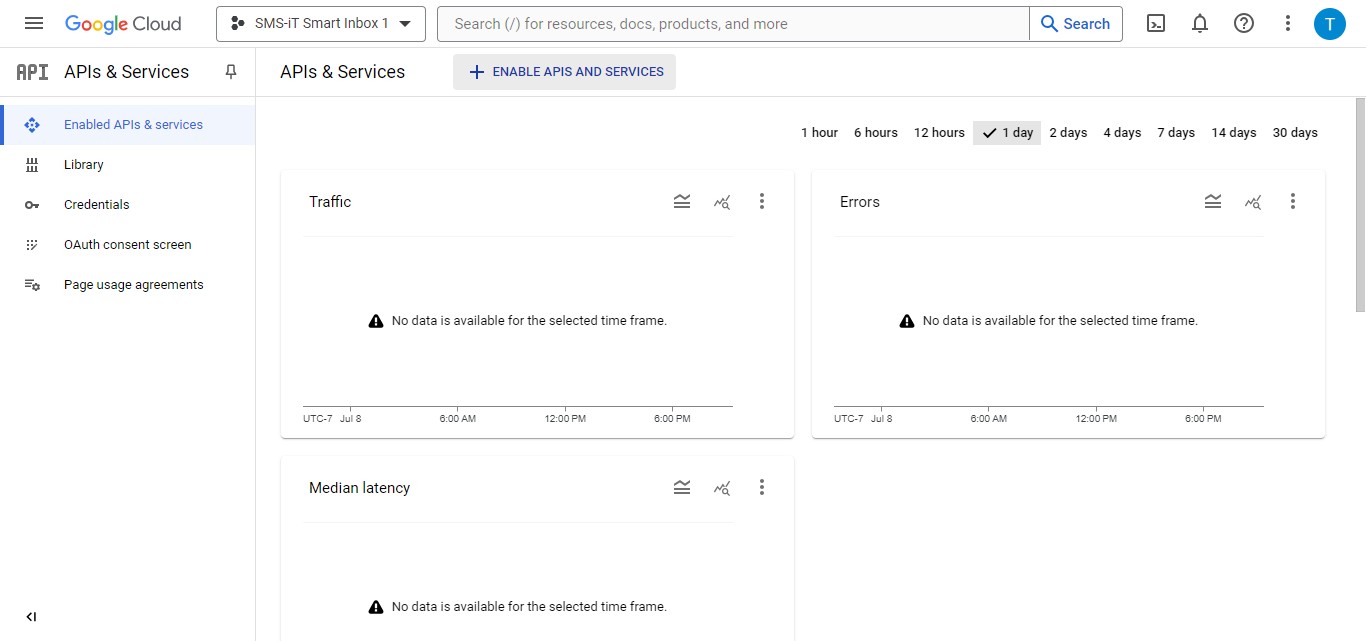
Task: Click the Traffic chart legend icon
Action: [x=682, y=201]
